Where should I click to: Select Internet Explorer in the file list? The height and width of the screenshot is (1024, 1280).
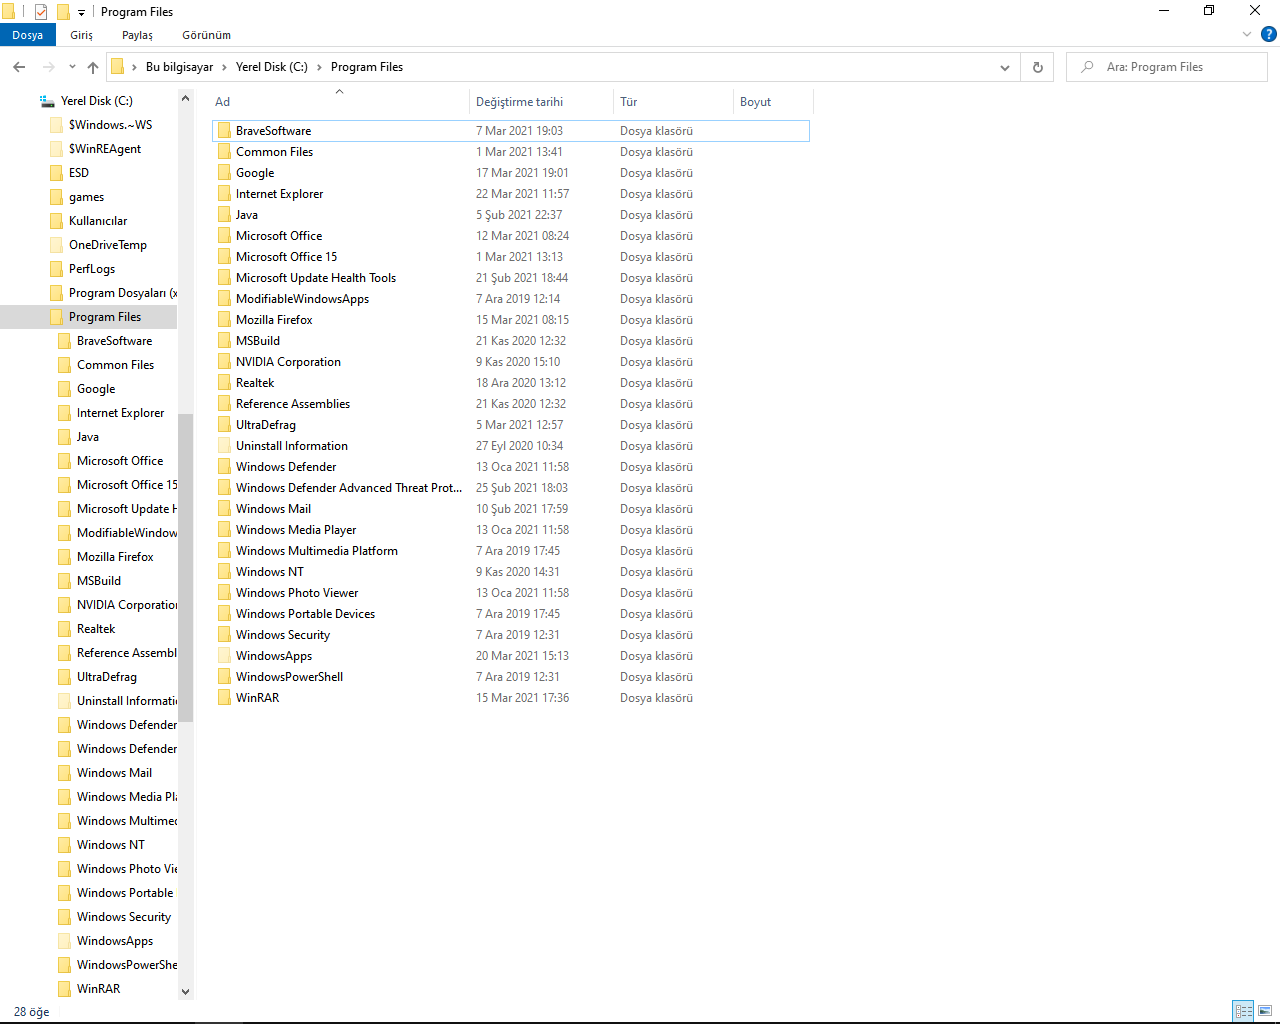coord(280,194)
